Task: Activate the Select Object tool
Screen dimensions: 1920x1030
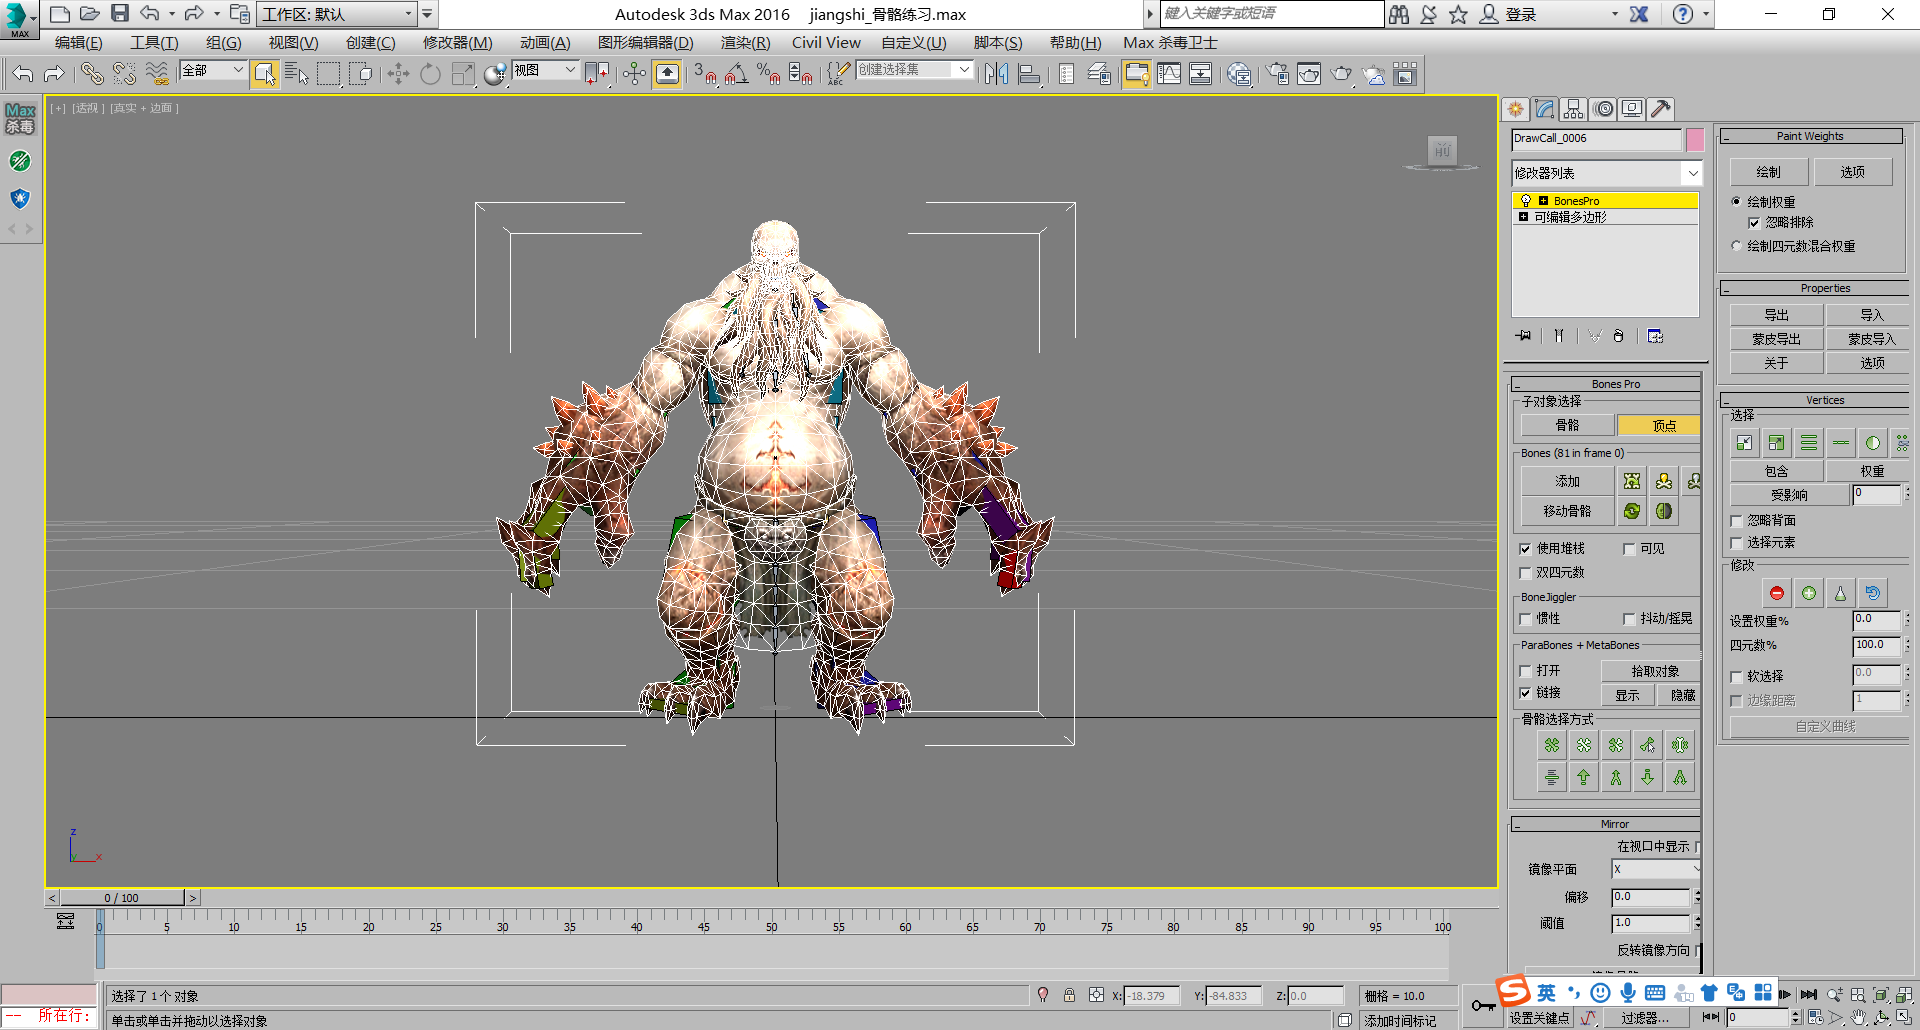Action: [264, 73]
